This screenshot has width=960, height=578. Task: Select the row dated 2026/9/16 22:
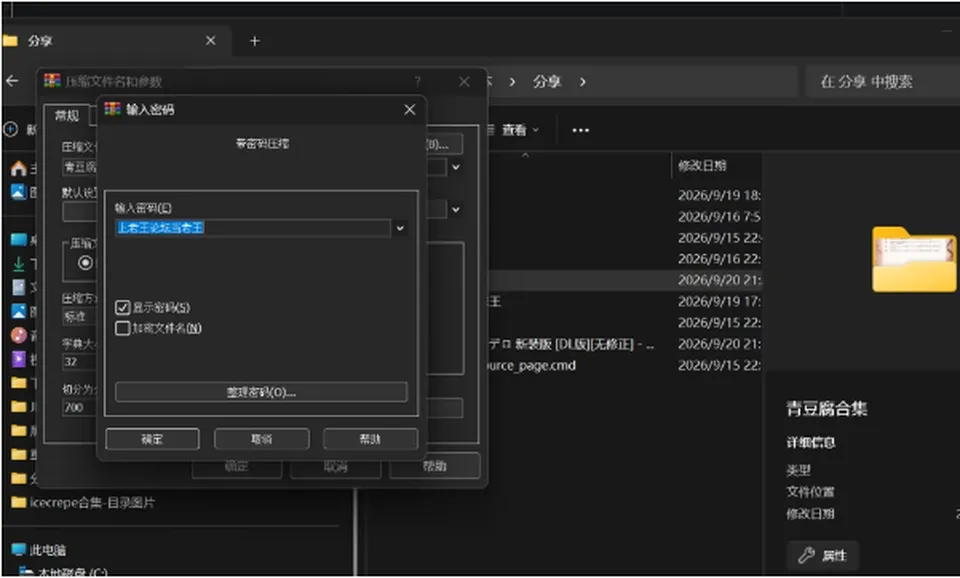tap(624, 259)
